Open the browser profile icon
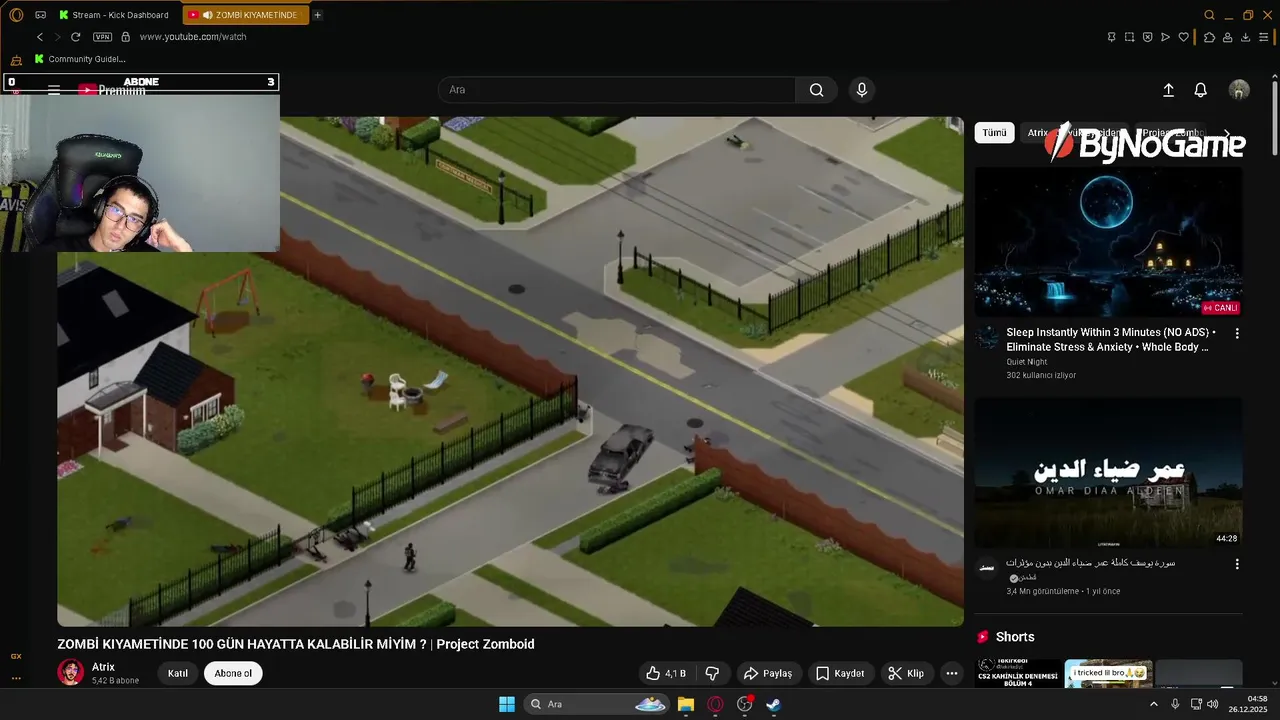This screenshot has height=720, width=1280. [1227, 37]
